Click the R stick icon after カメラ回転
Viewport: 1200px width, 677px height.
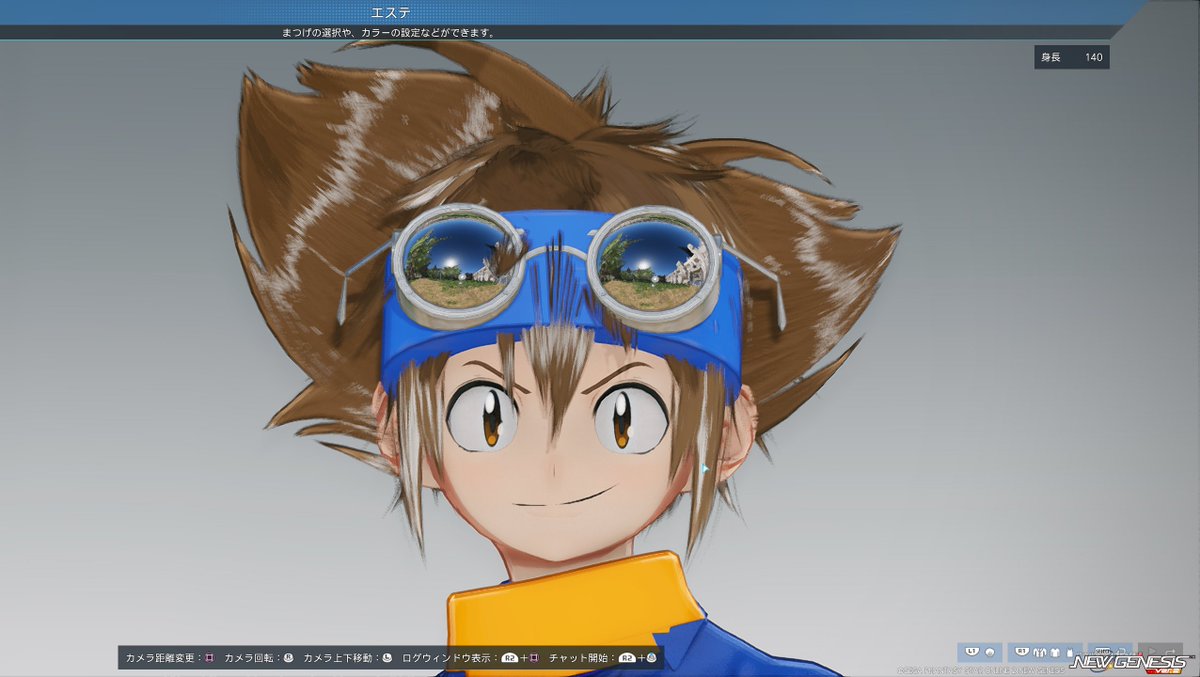(288, 658)
